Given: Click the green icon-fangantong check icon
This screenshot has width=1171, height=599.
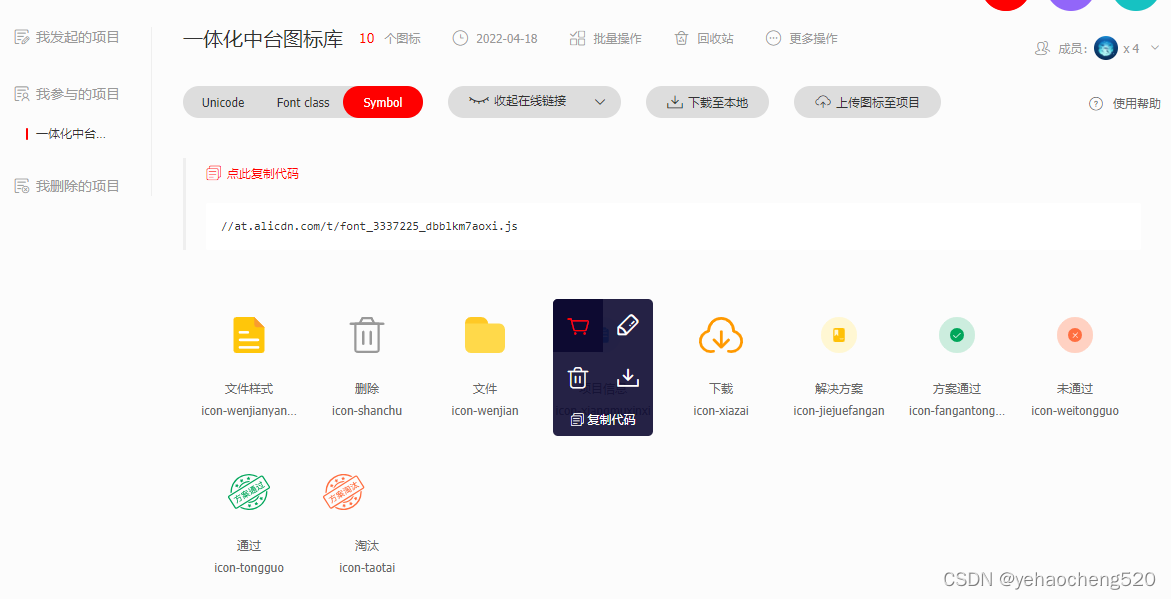Looking at the screenshot, I should 956,335.
